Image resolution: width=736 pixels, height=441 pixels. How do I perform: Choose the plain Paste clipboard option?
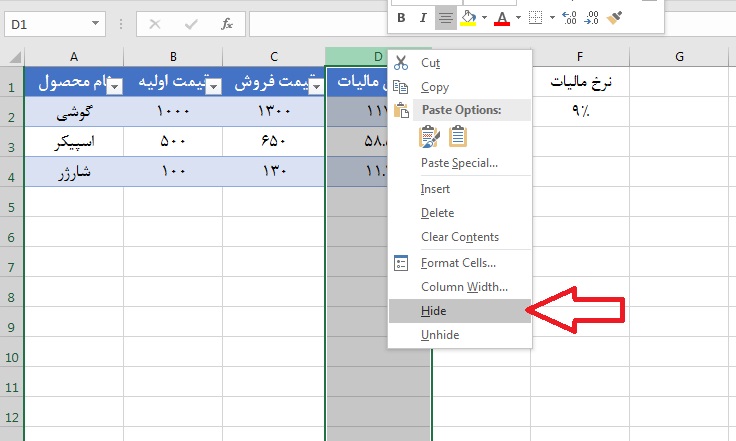pyautogui.click(x=458, y=137)
